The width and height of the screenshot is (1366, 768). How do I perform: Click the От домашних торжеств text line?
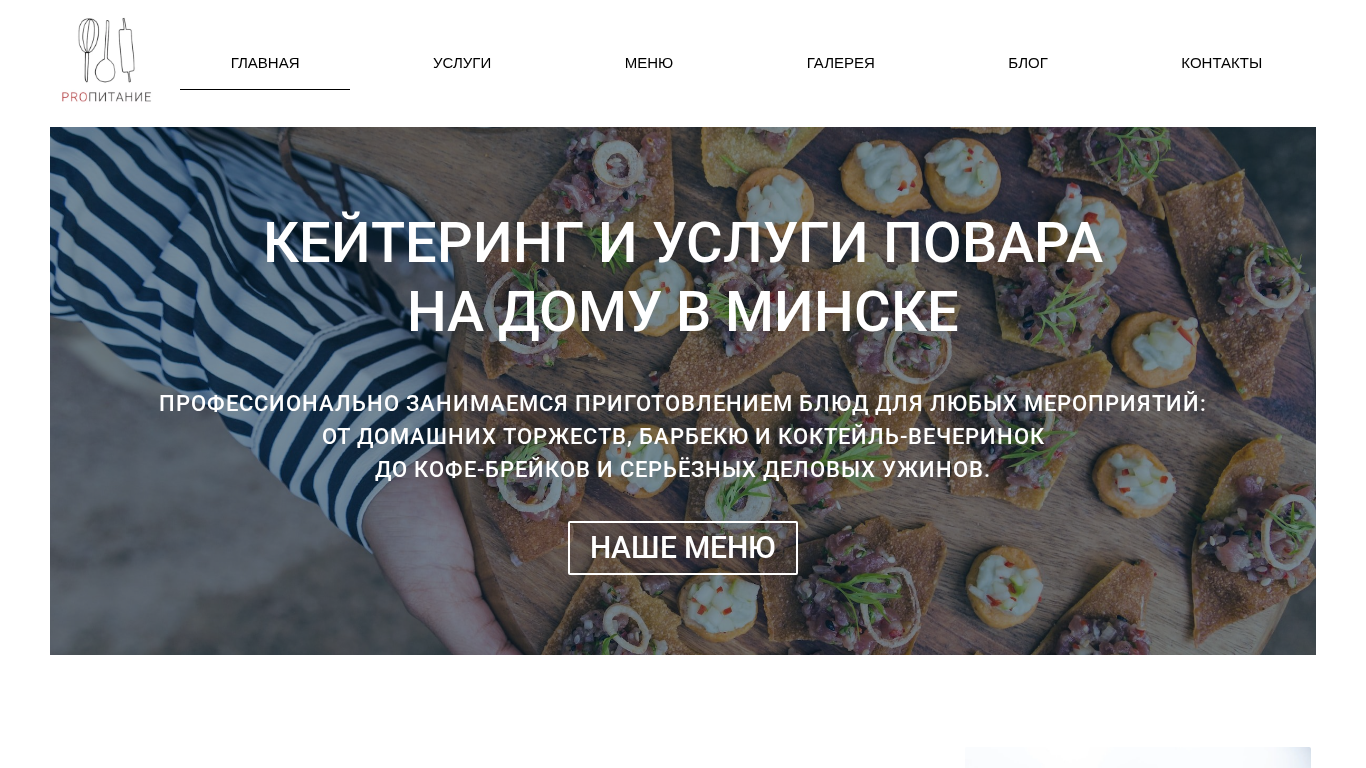[683, 437]
